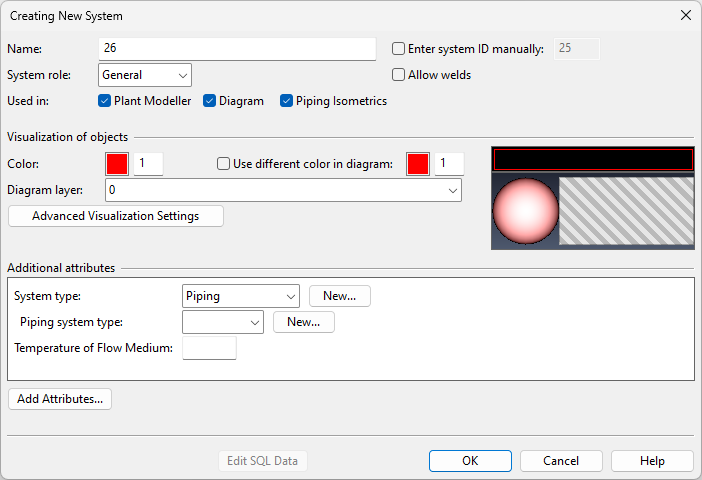Uncheck the Plant Modeller checkbox

pos(105,101)
